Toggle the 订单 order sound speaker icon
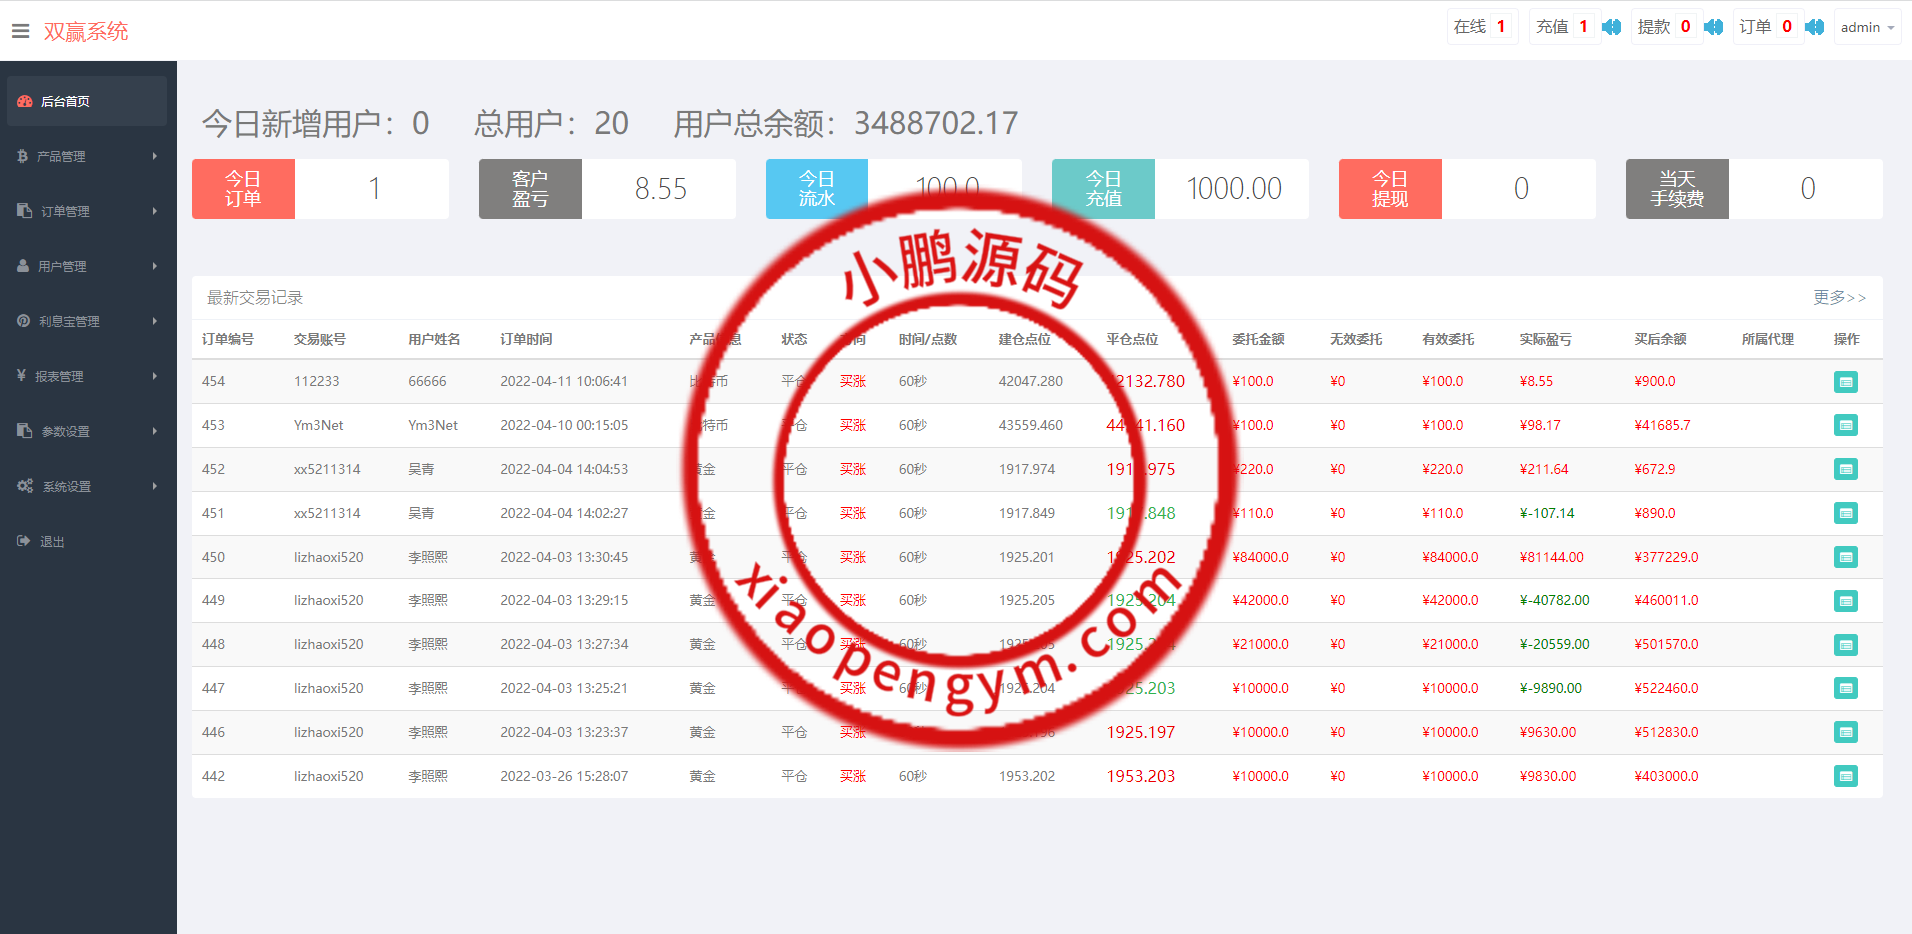1912x934 pixels. [1814, 27]
